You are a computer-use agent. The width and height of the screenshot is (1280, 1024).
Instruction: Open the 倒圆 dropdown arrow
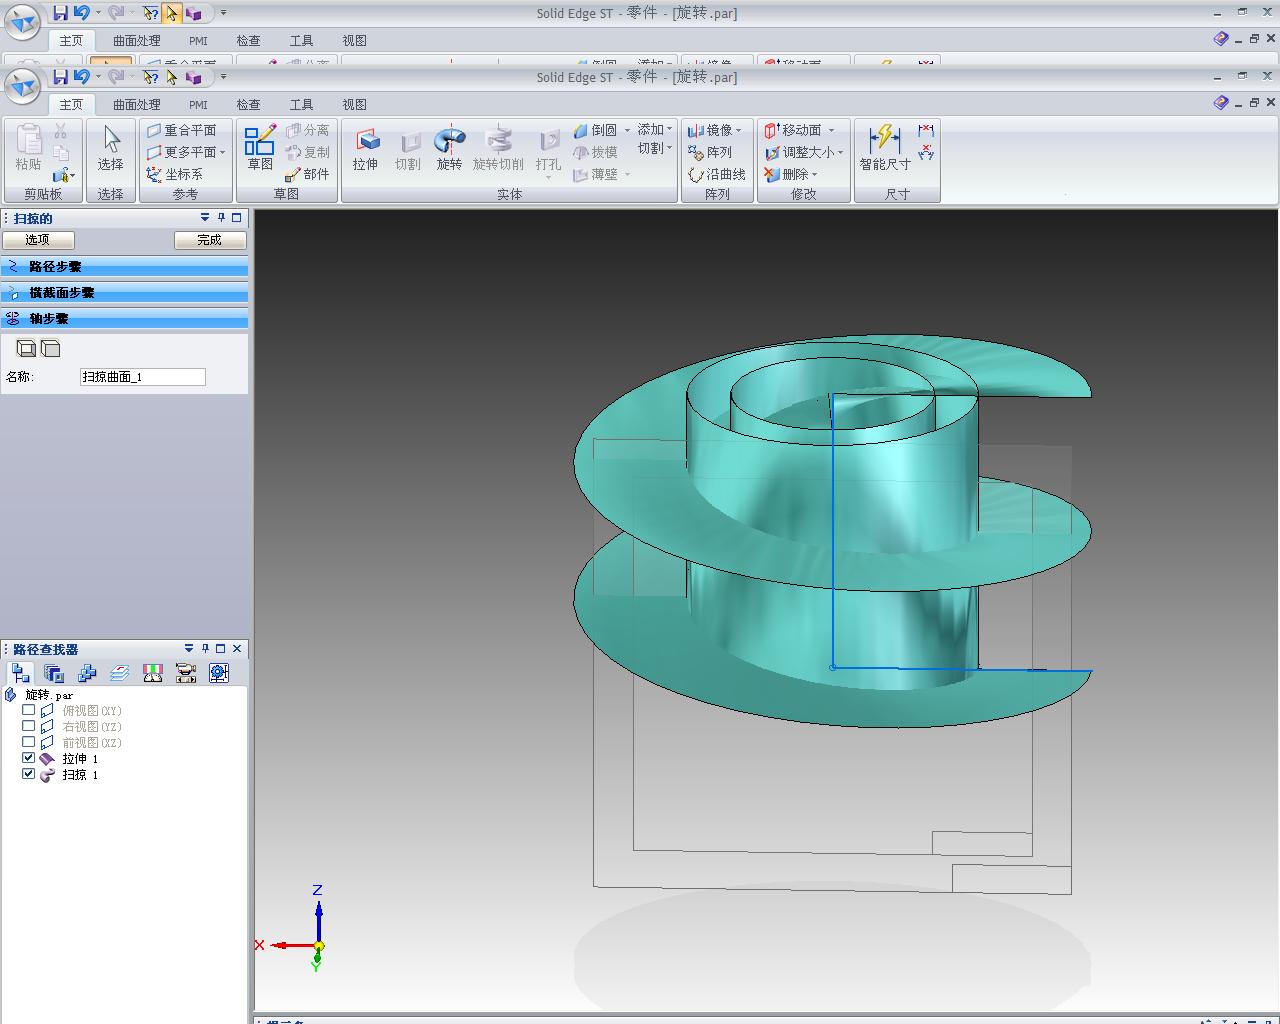(627, 130)
